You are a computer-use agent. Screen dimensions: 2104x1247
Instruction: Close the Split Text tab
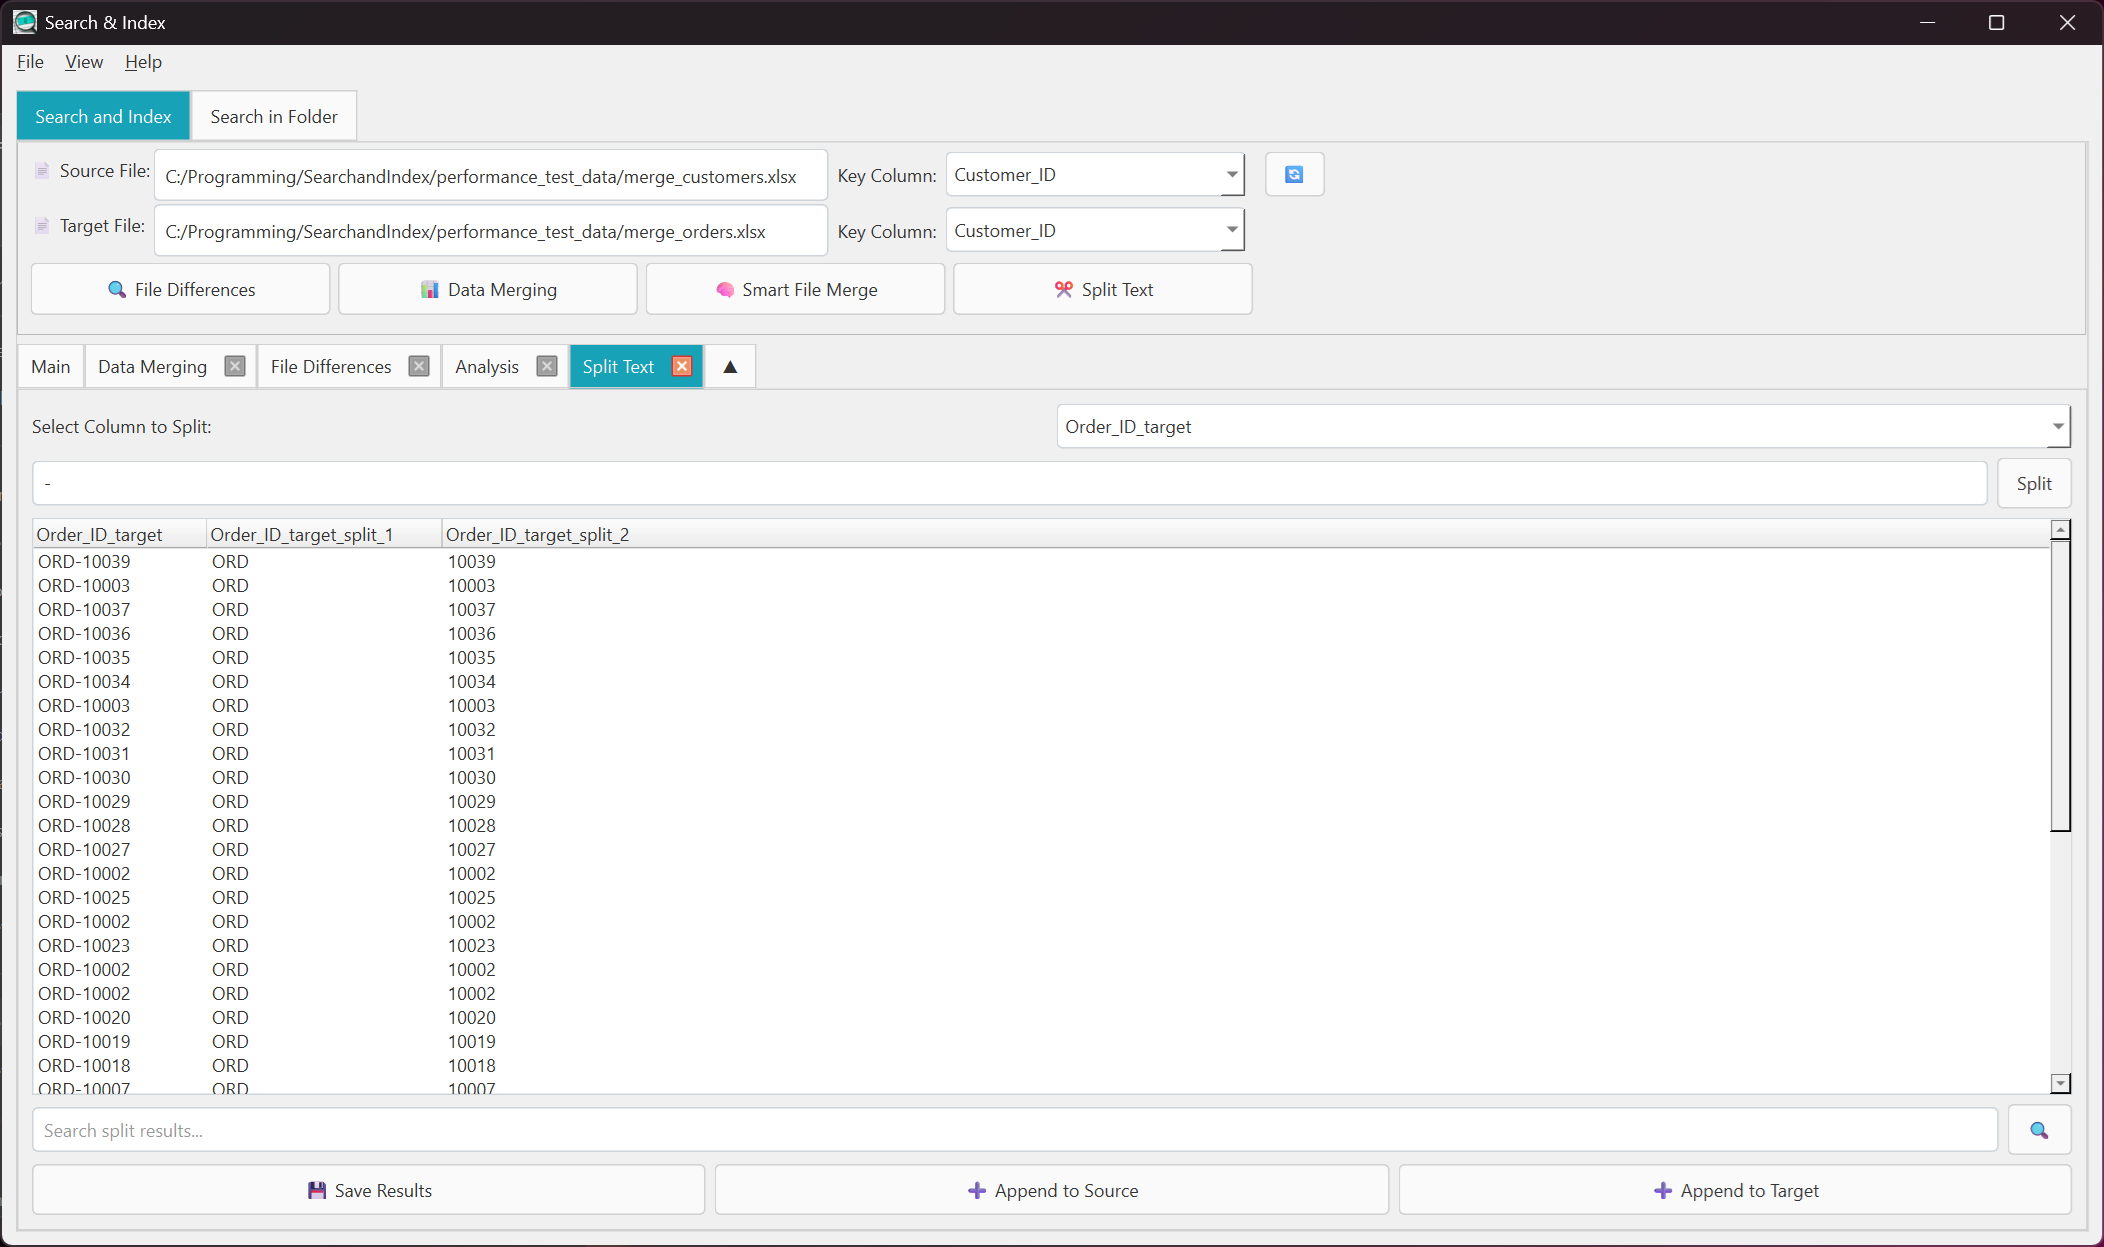point(682,366)
